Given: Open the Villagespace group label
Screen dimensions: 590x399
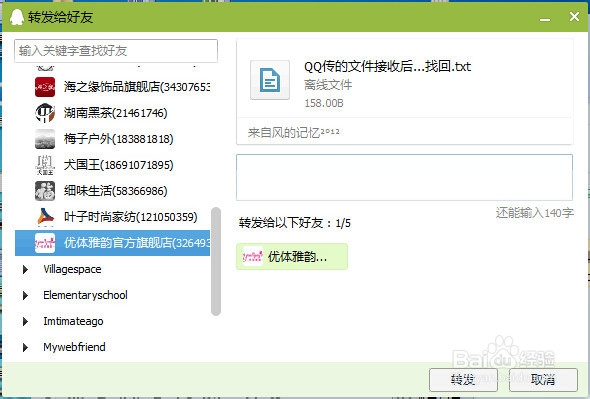Looking at the screenshot, I should click(72, 270).
